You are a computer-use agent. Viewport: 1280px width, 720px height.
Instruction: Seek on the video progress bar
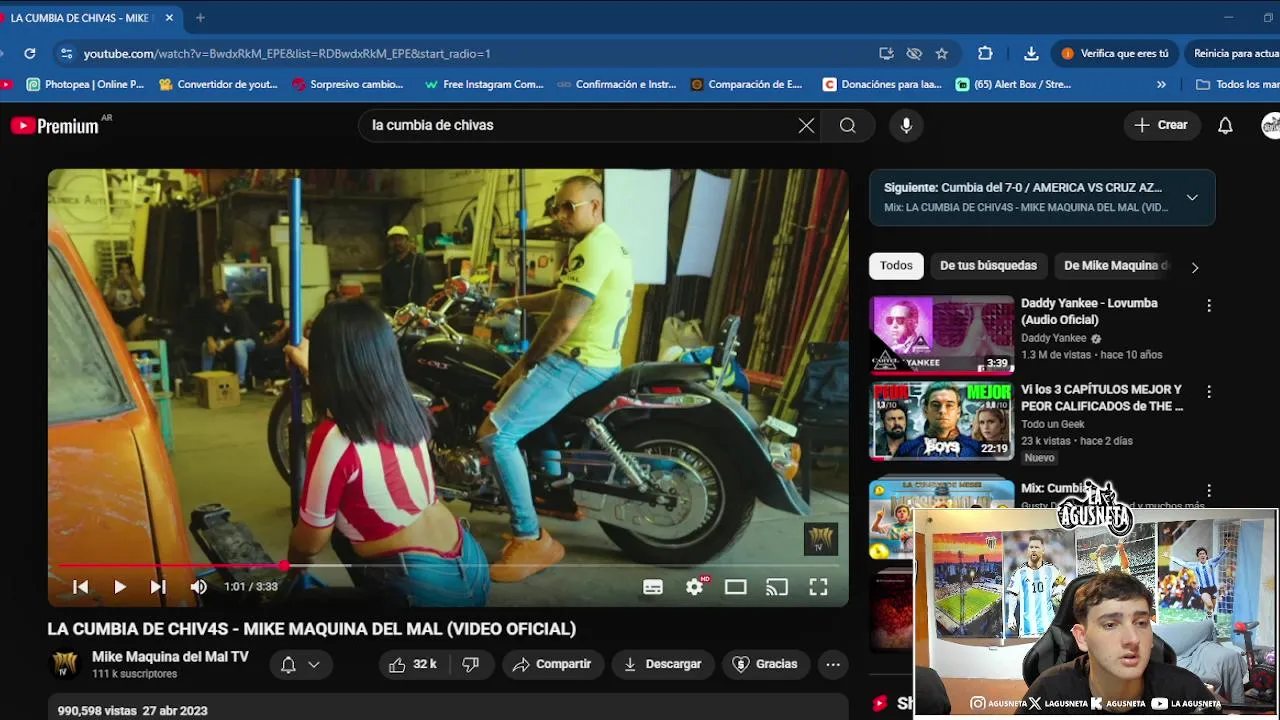pos(448,566)
